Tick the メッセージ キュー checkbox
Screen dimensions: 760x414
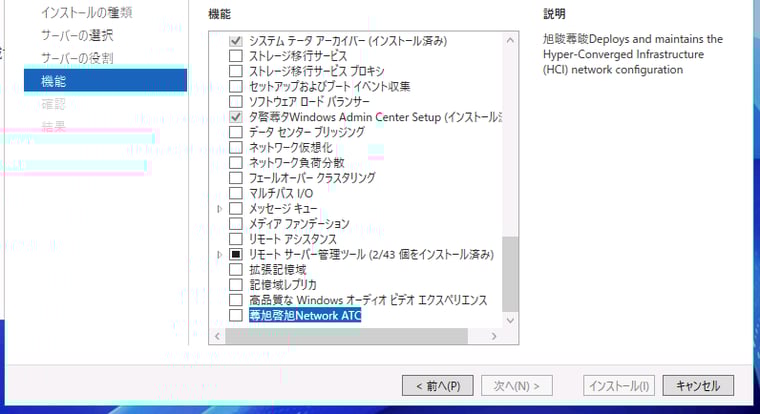coord(236,208)
